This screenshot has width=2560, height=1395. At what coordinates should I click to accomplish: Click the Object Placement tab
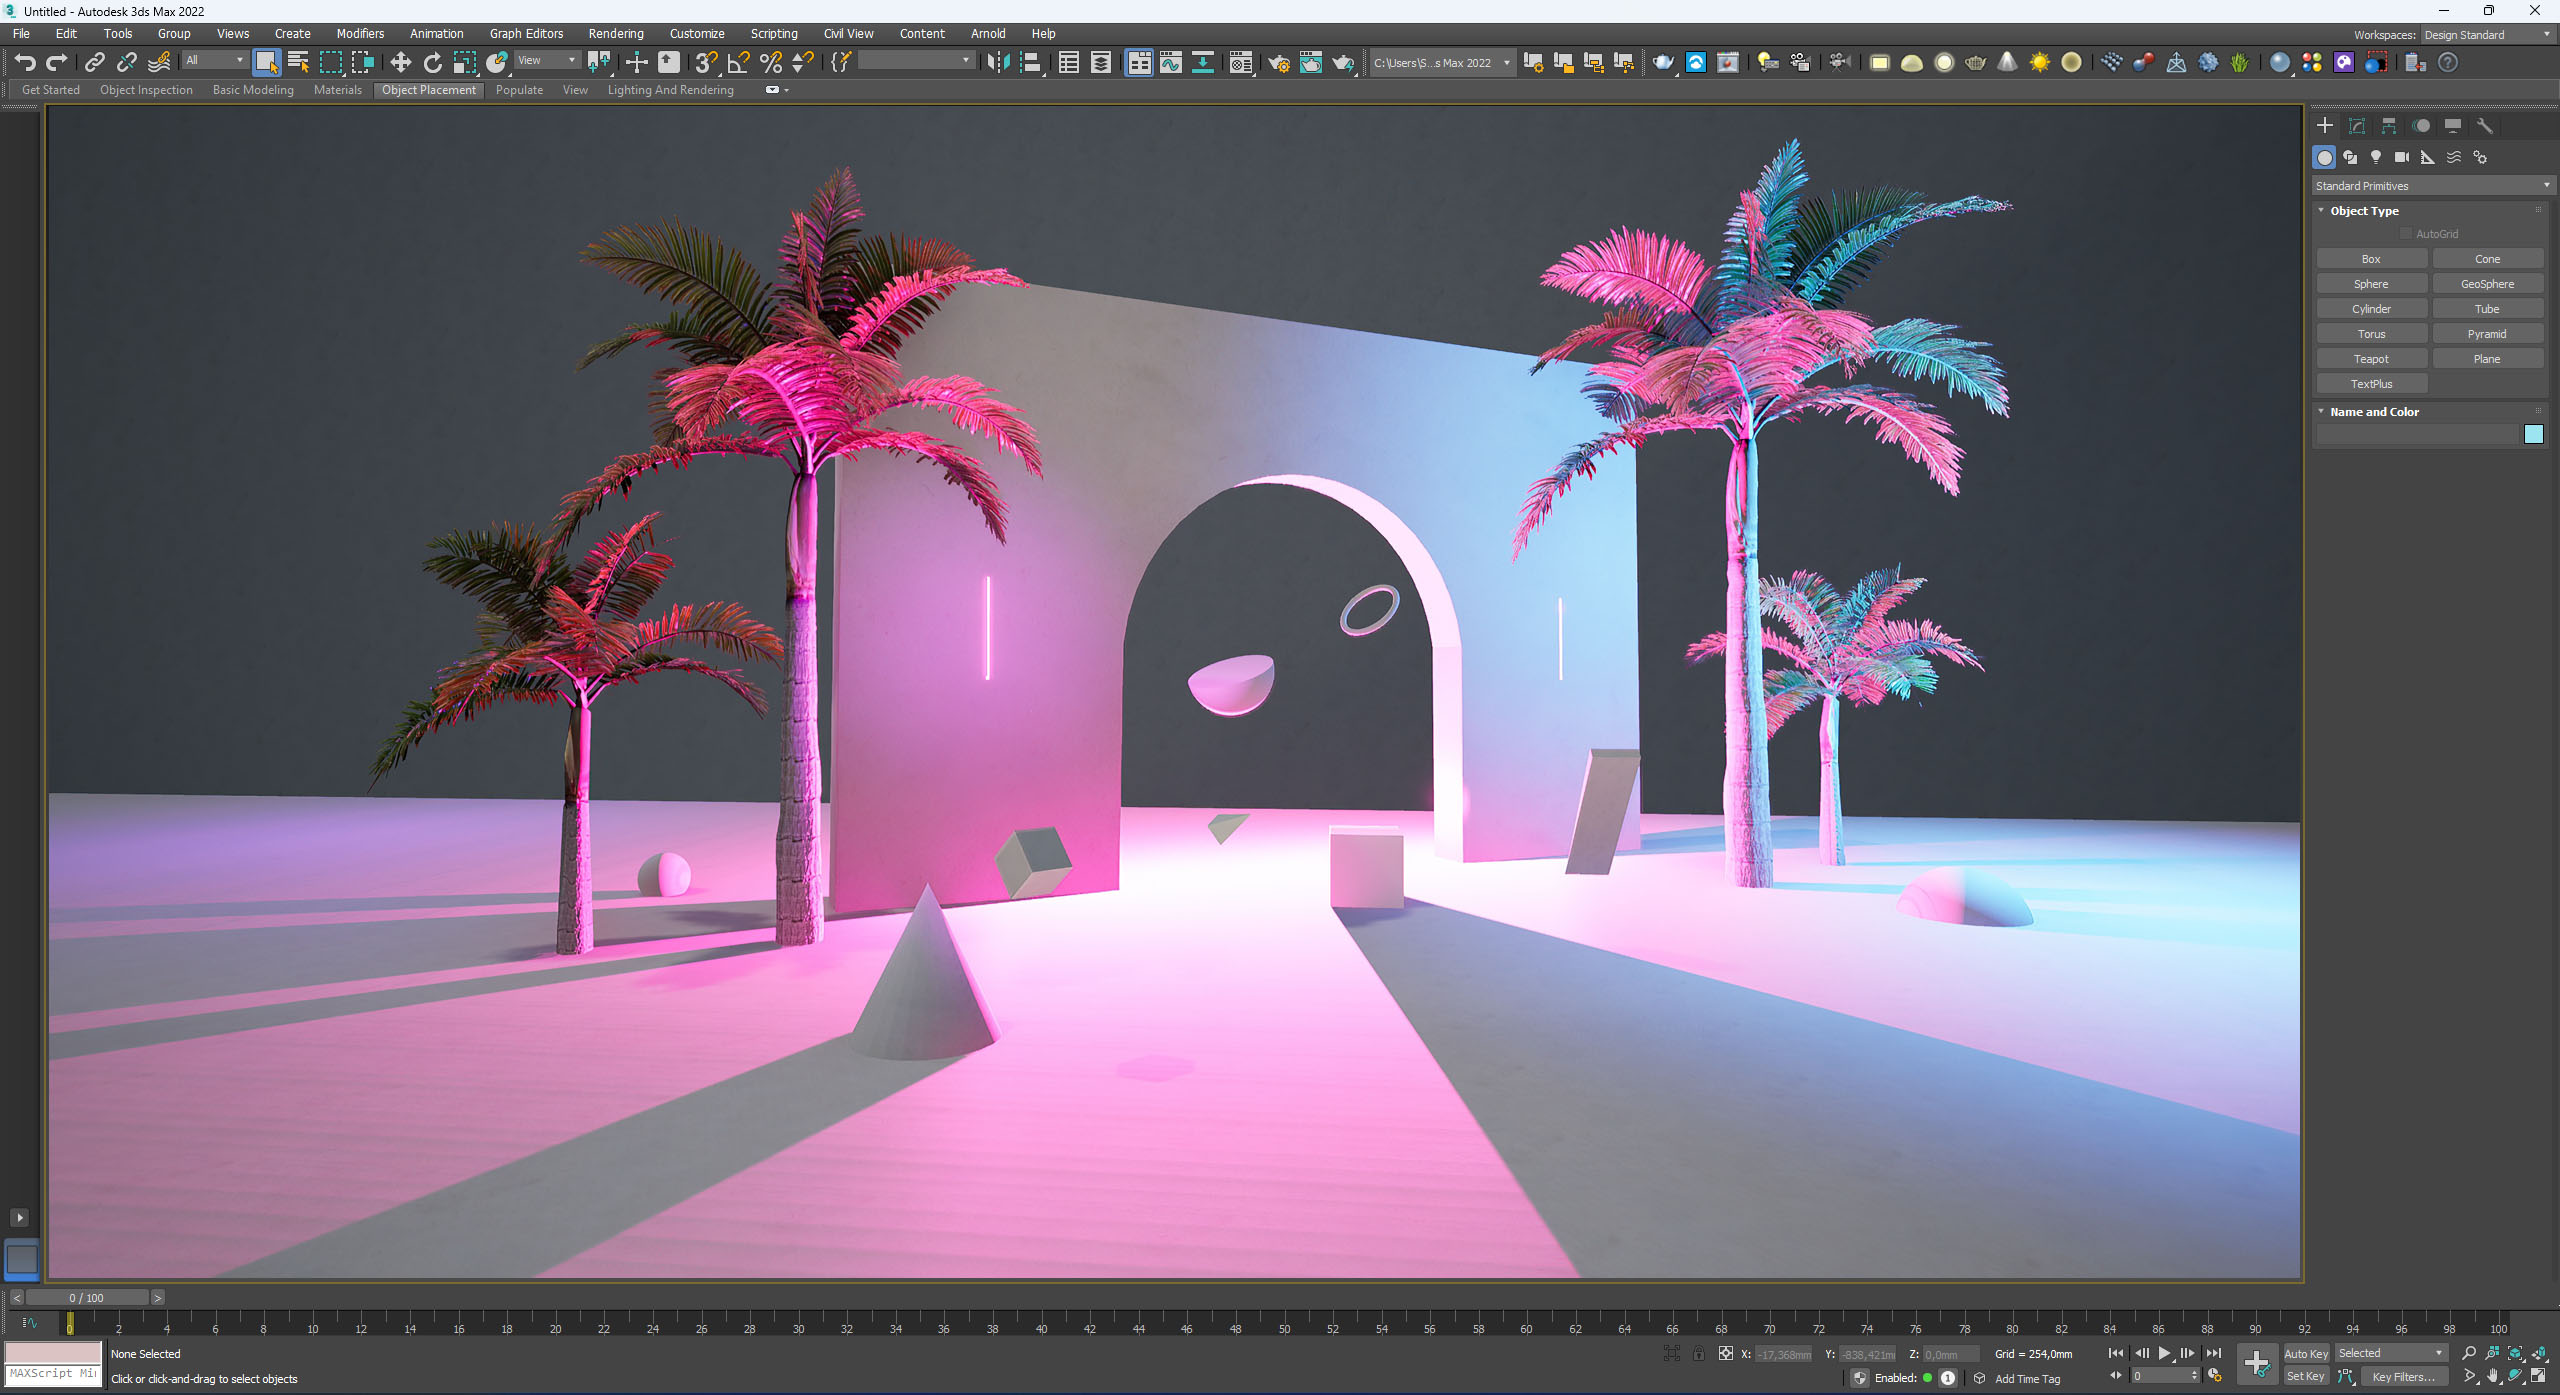428,88
